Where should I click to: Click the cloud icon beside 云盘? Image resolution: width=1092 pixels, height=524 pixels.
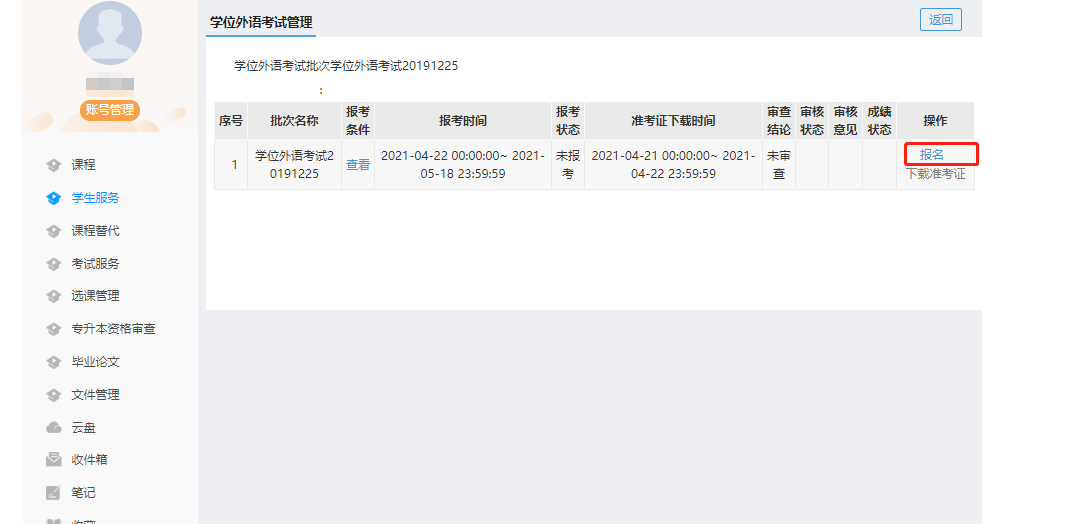point(54,428)
